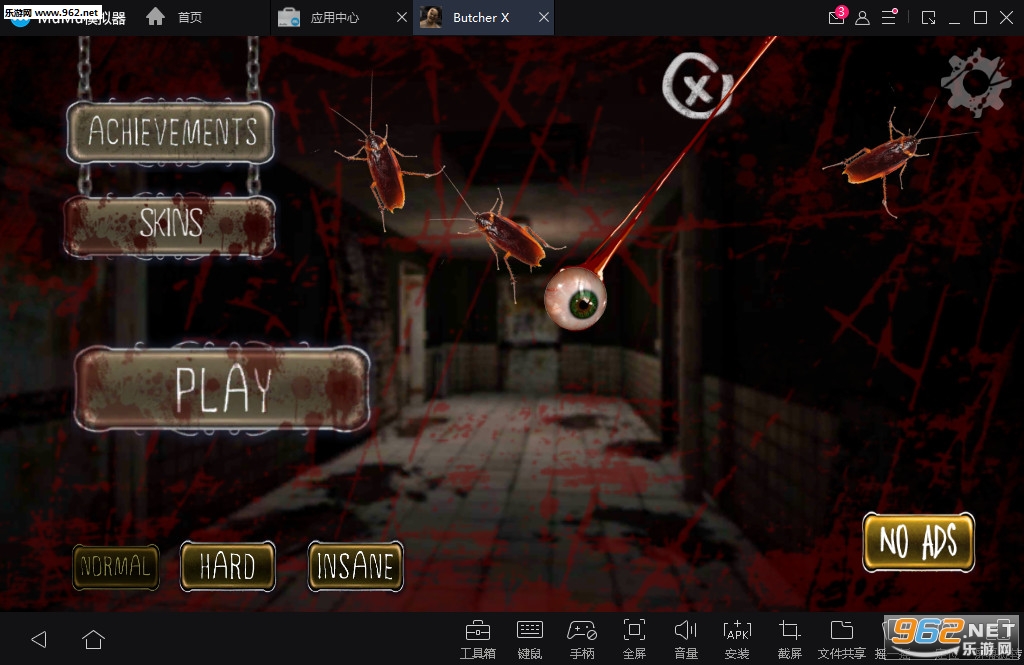This screenshot has height=665, width=1024.
Task: Open the user account icon
Action: (x=862, y=18)
